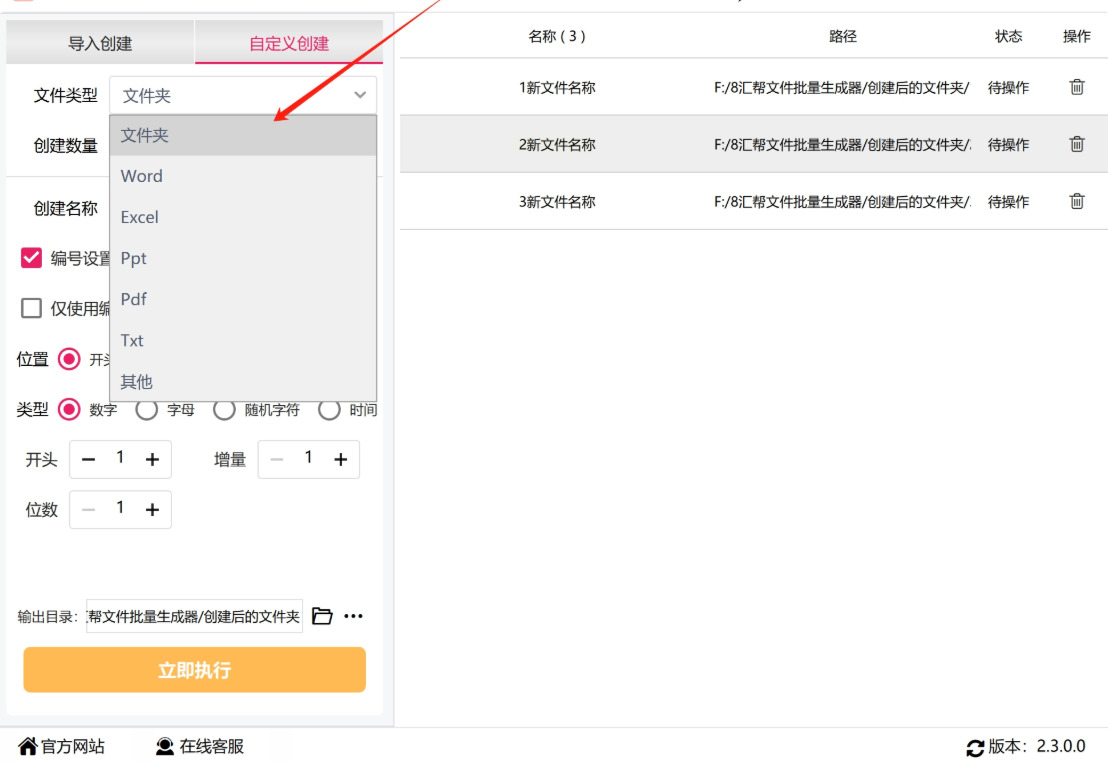Screen dimensions: 1108x762
Task: Select row 2新文件名称
Action: coord(753,144)
